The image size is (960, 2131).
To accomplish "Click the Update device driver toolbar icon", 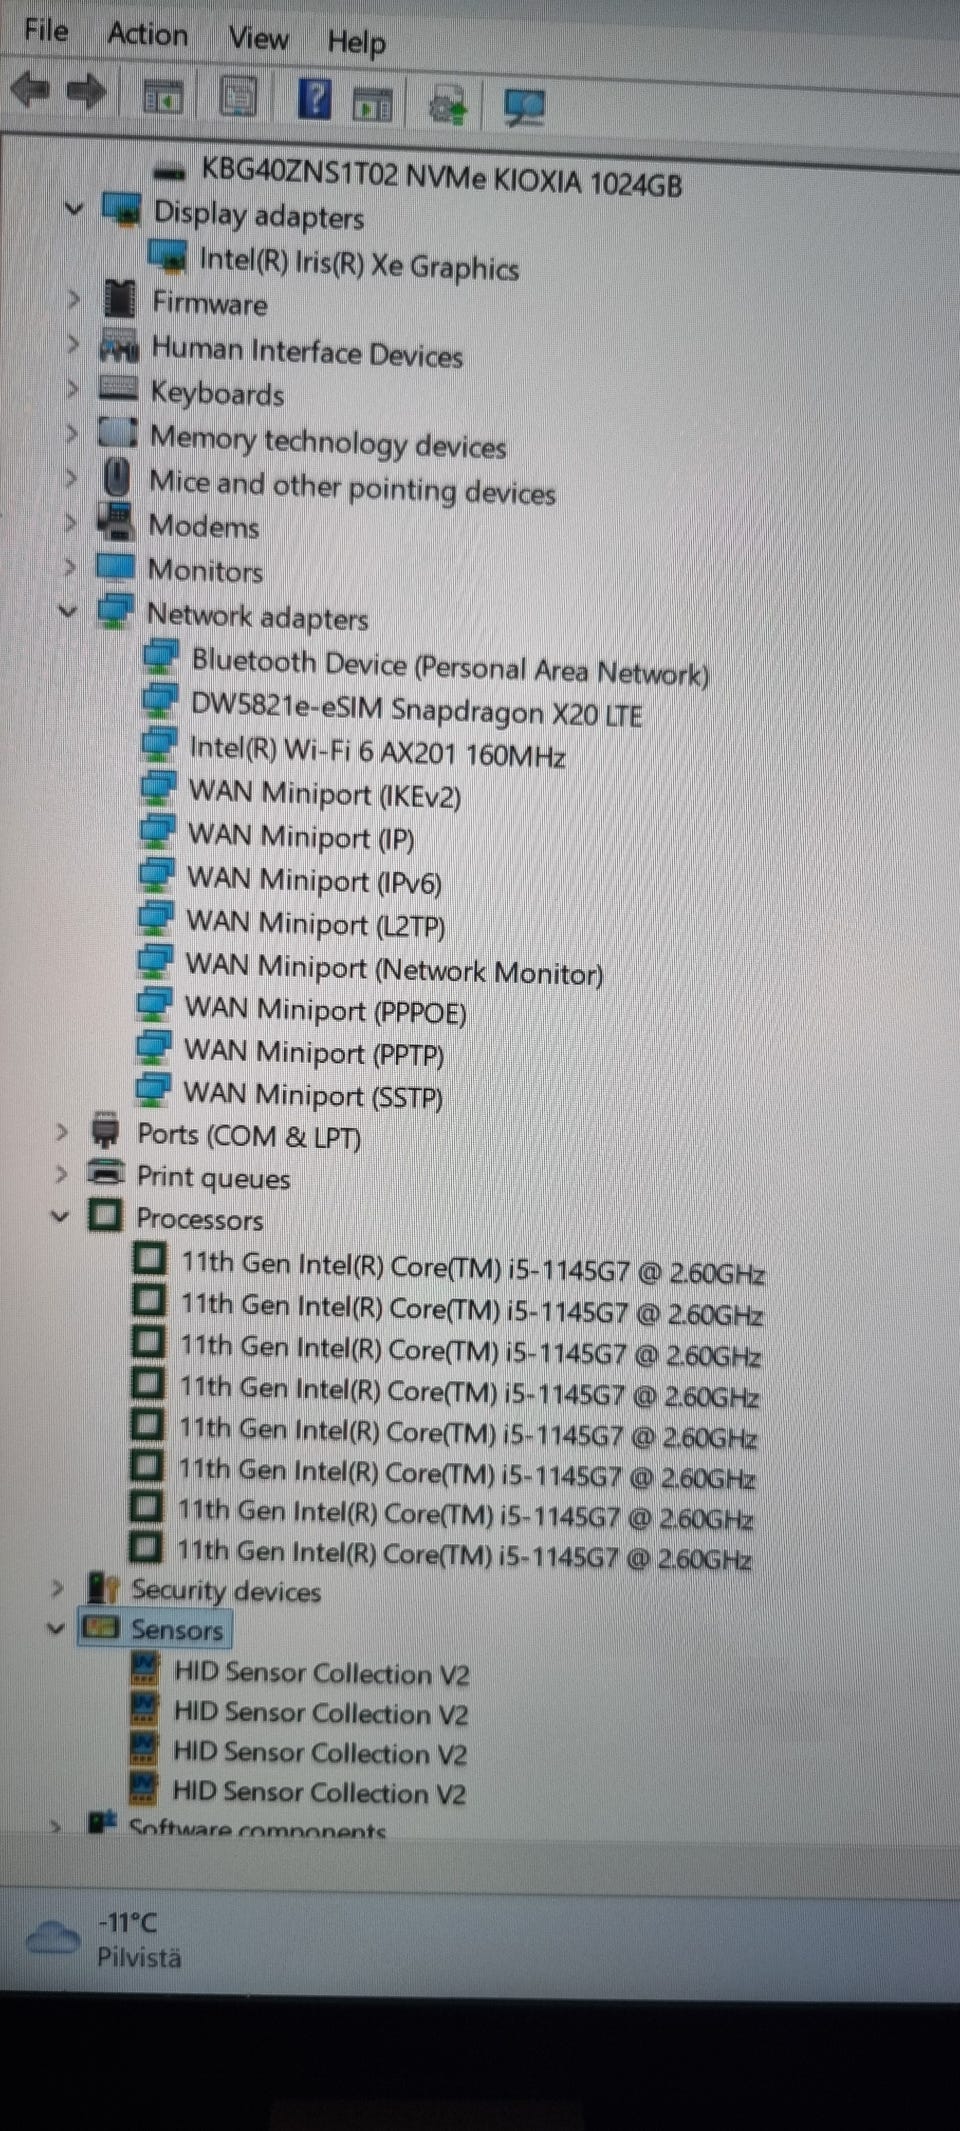I will [x=448, y=104].
